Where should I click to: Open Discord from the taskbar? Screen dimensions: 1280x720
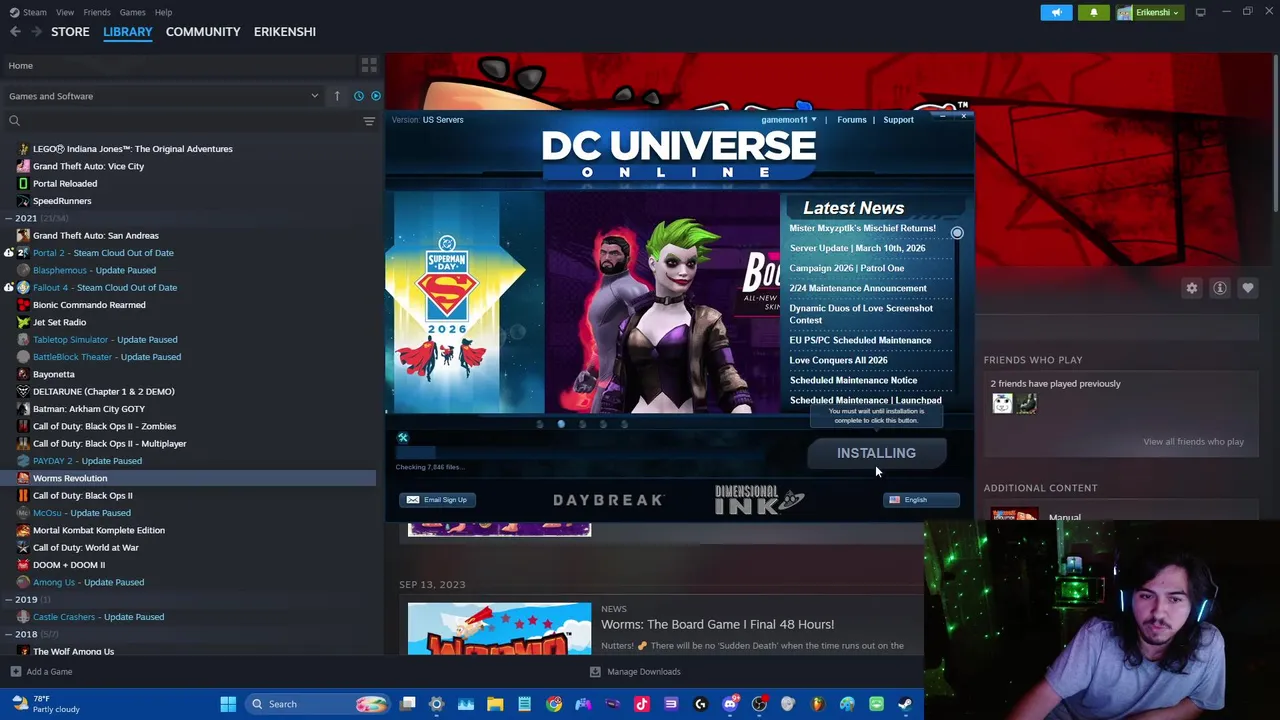pos(730,704)
